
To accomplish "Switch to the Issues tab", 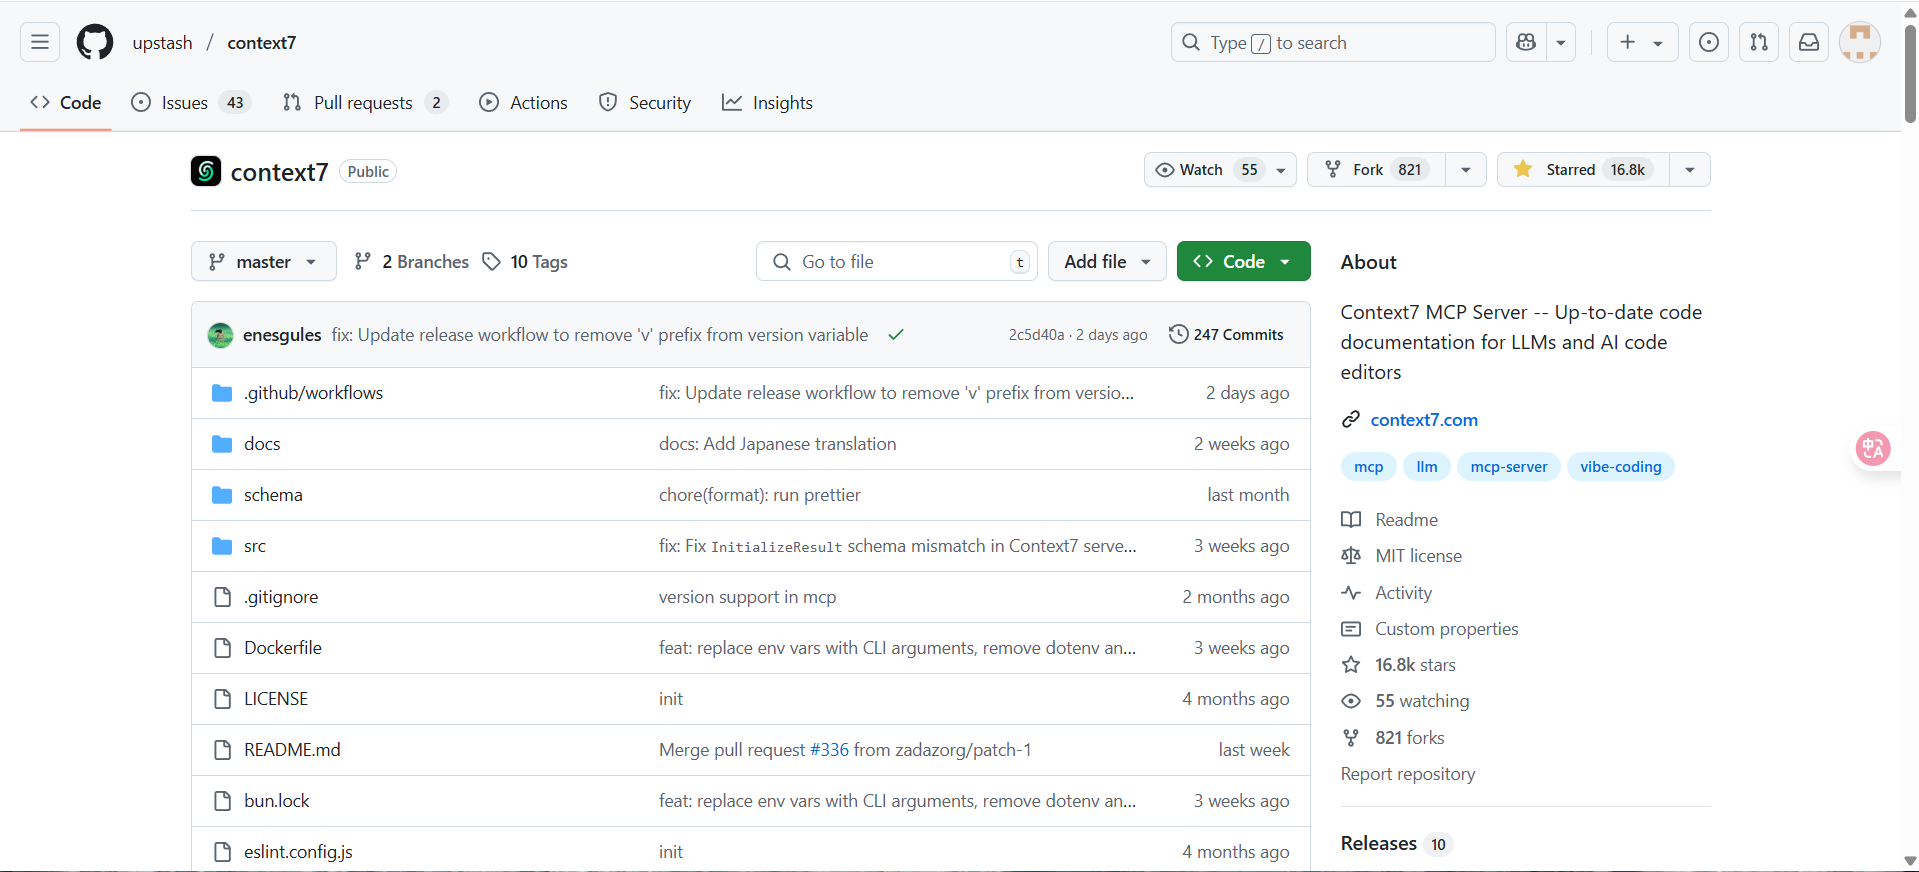I will (x=191, y=102).
